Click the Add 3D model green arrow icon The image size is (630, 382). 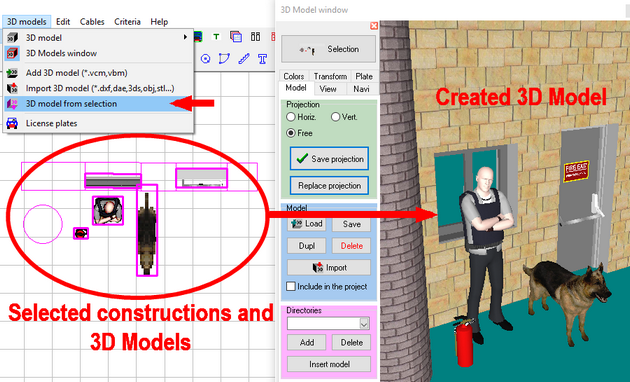pyautogui.click(x=12, y=73)
